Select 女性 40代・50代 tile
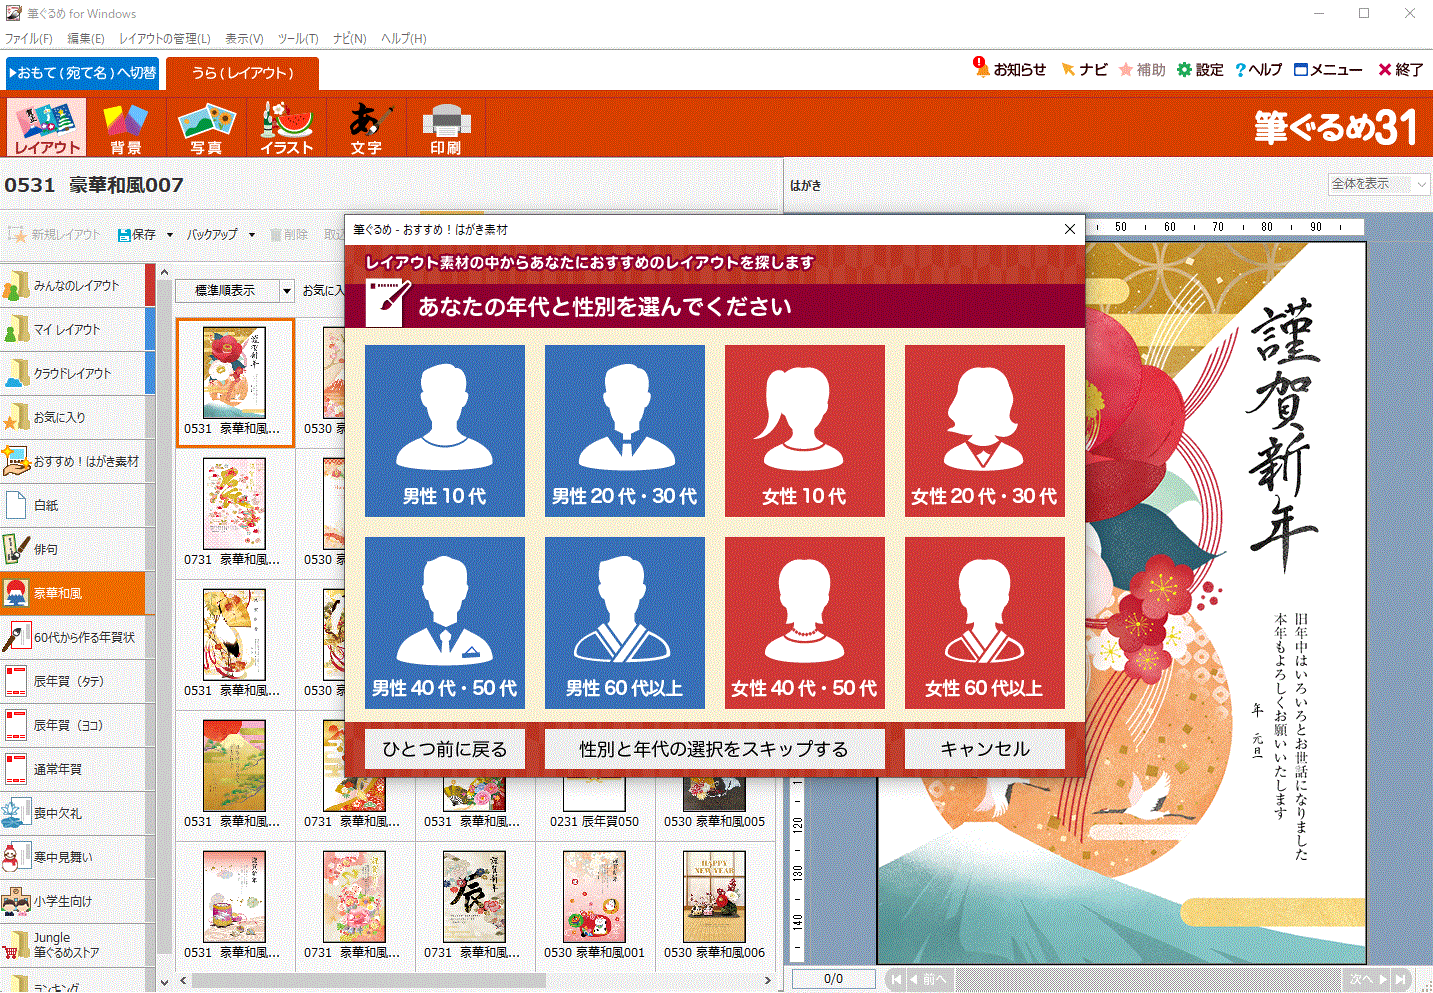Viewport: 1433px width, 993px height. [805, 623]
